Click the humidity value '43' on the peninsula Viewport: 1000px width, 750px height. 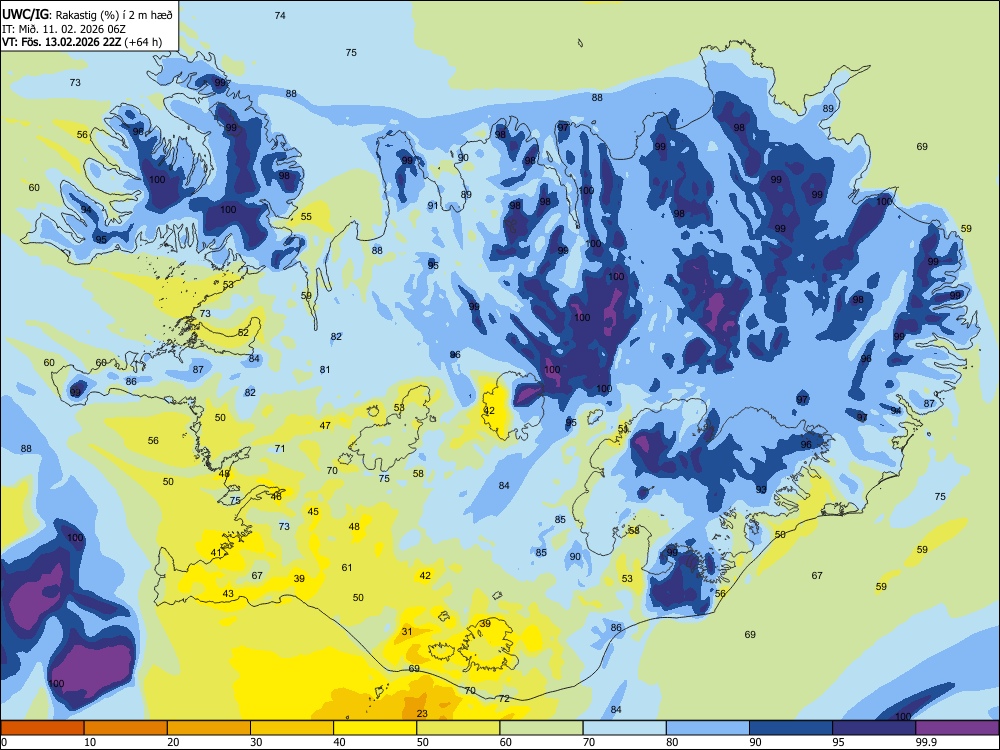point(228,593)
